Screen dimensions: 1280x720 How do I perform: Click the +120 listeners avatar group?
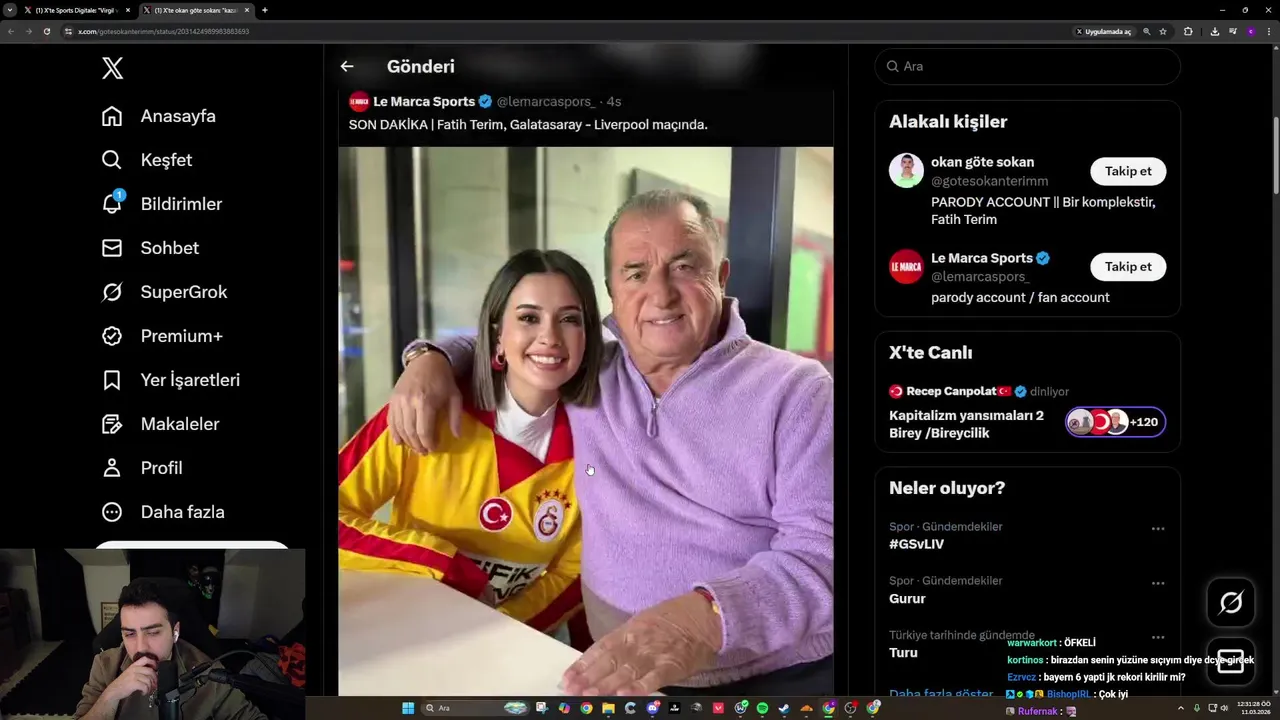pos(1115,422)
